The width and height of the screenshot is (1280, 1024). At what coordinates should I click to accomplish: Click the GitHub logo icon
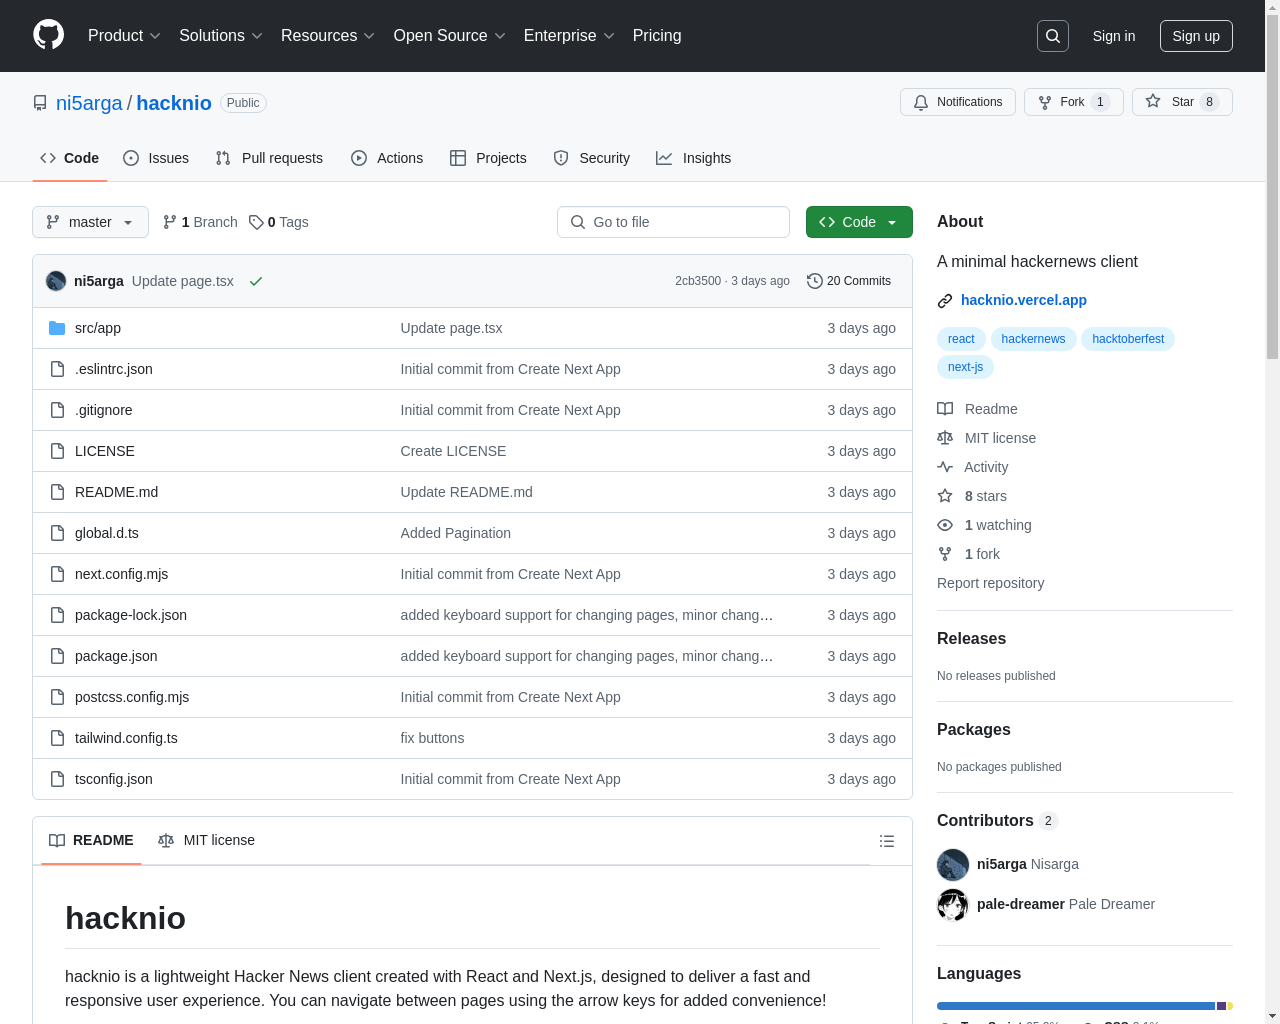coord(49,35)
